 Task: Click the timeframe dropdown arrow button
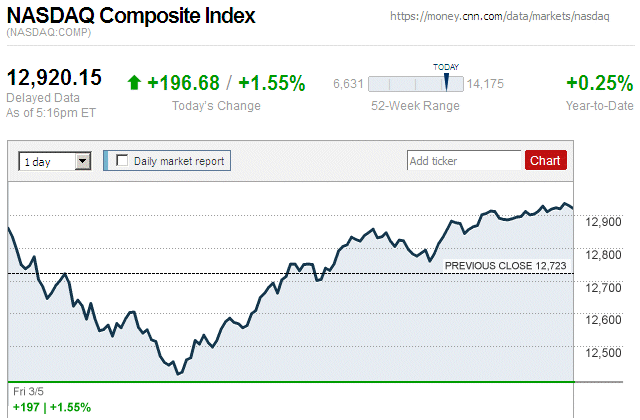click(83, 160)
